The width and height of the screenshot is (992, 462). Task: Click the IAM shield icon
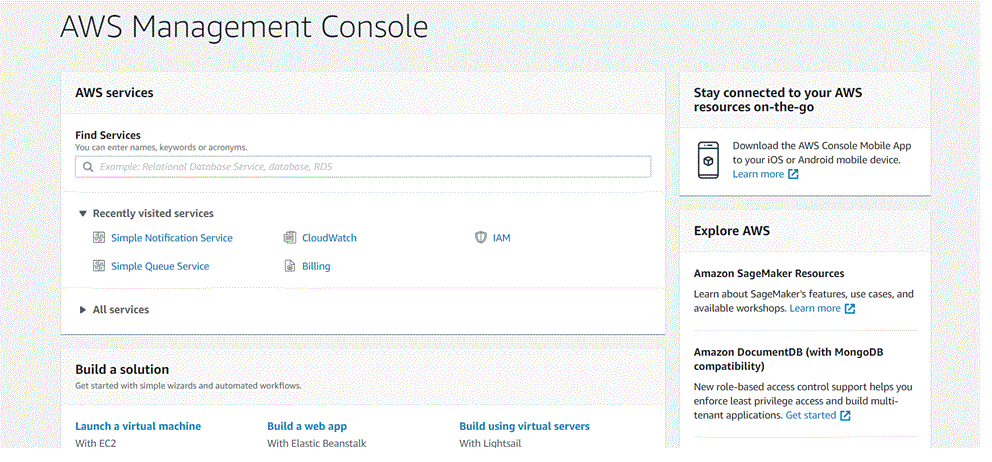(481, 238)
